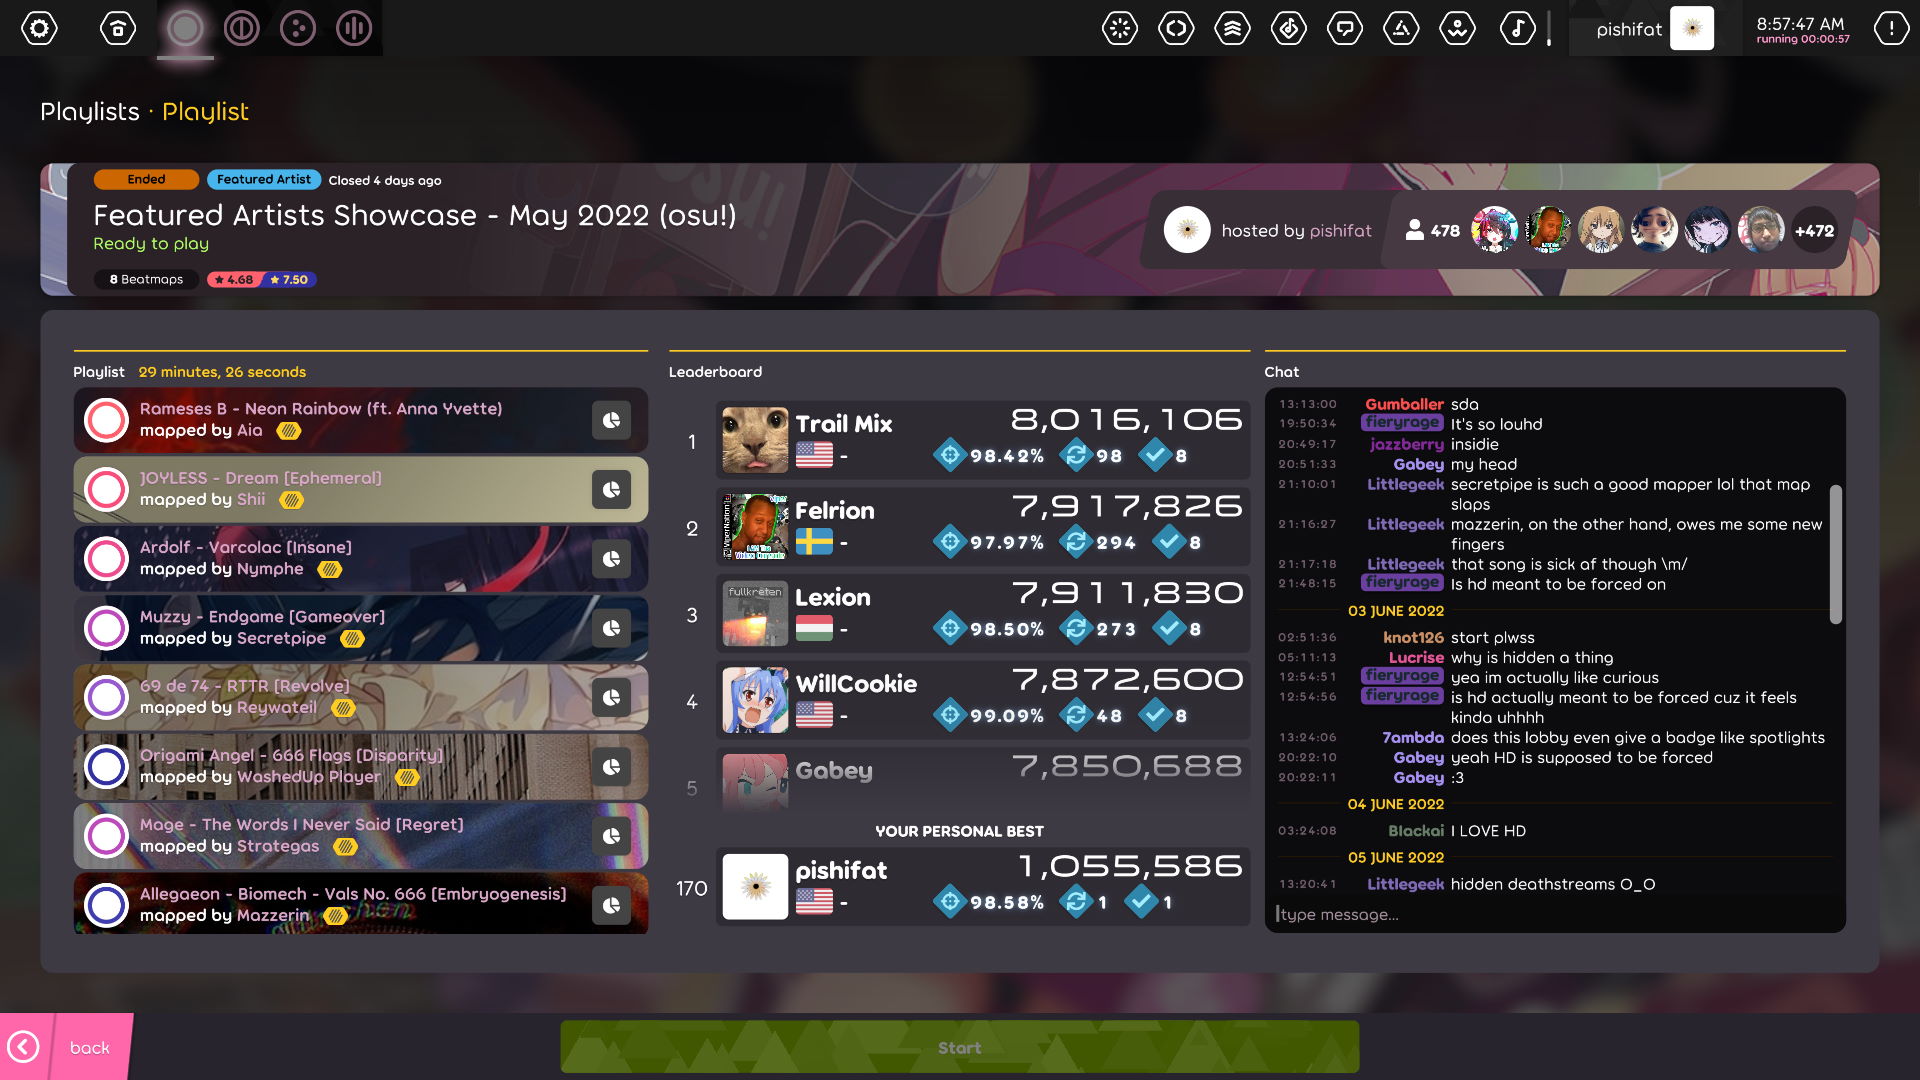
Task: Toggle the queue icon for Allegaeon Biomech map
Action: coord(612,905)
